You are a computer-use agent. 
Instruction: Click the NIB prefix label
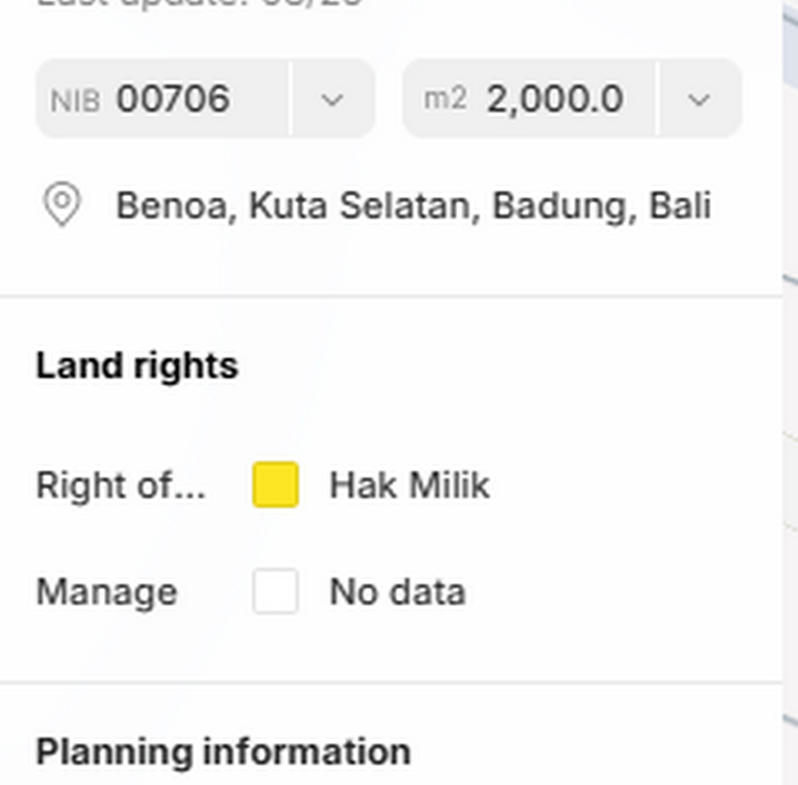[x=75, y=100]
